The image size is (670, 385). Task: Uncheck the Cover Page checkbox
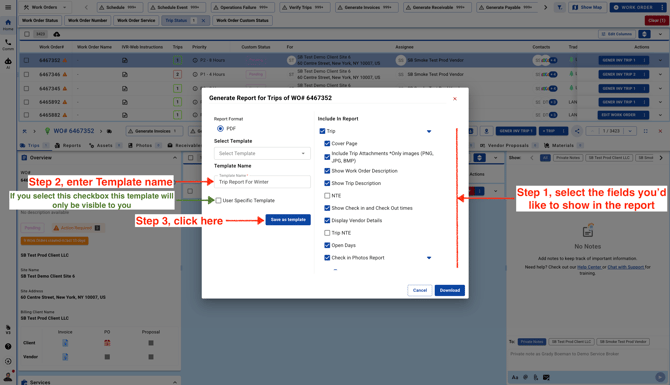pos(327,144)
